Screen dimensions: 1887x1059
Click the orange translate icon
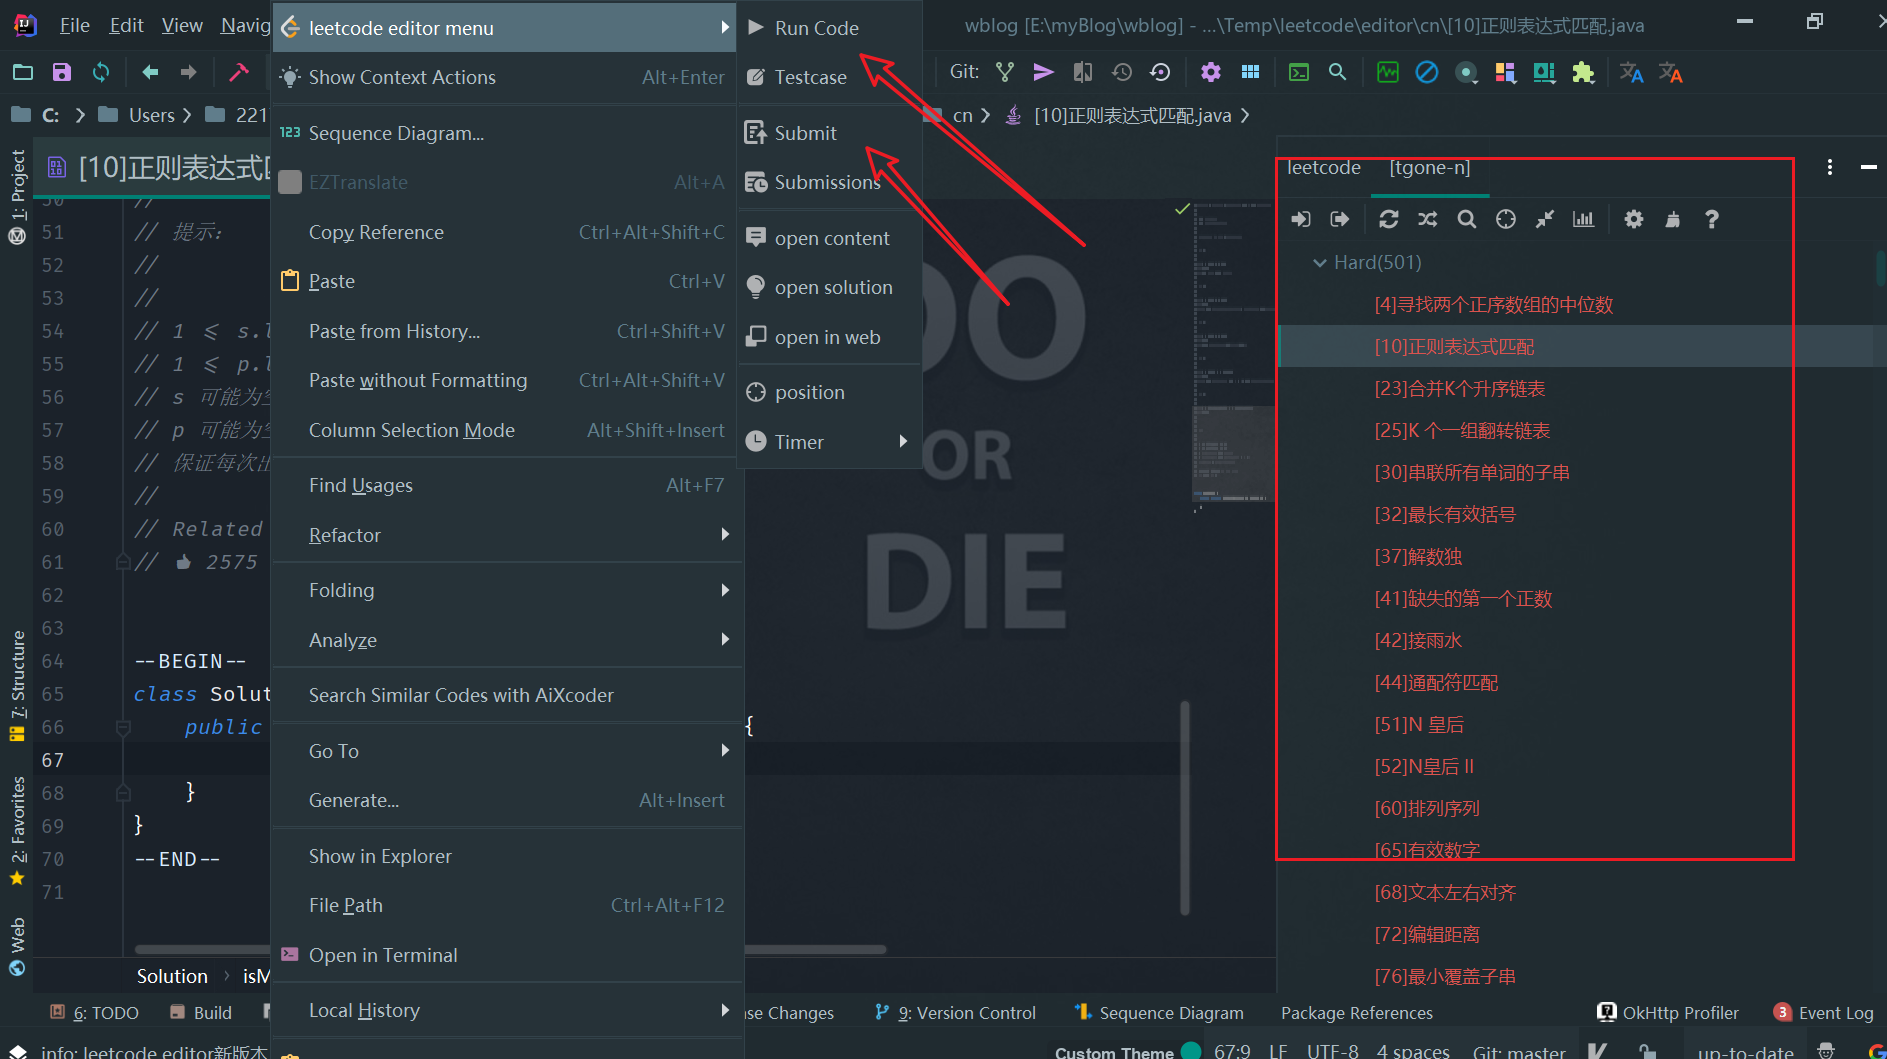[x=1671, y=72]
